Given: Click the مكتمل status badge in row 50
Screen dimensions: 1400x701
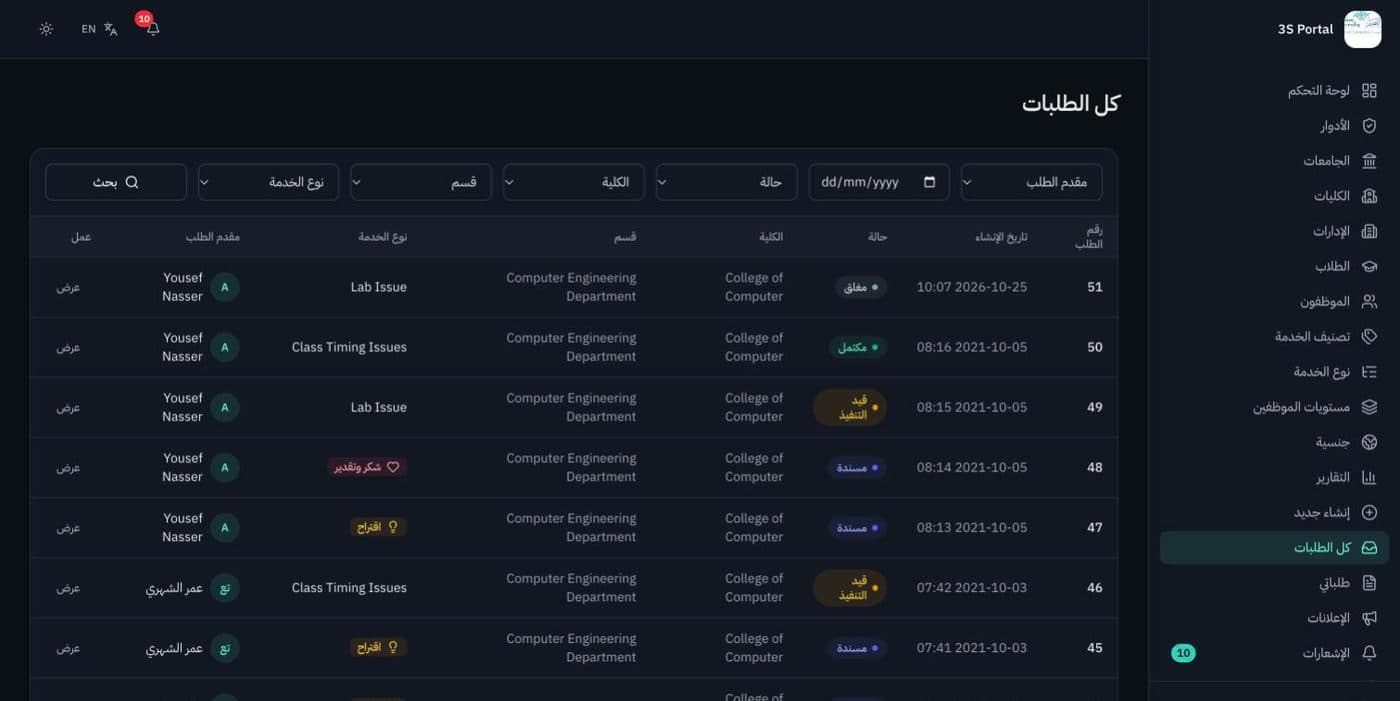Looking at the screenshot, I should (x=857, y=347).
